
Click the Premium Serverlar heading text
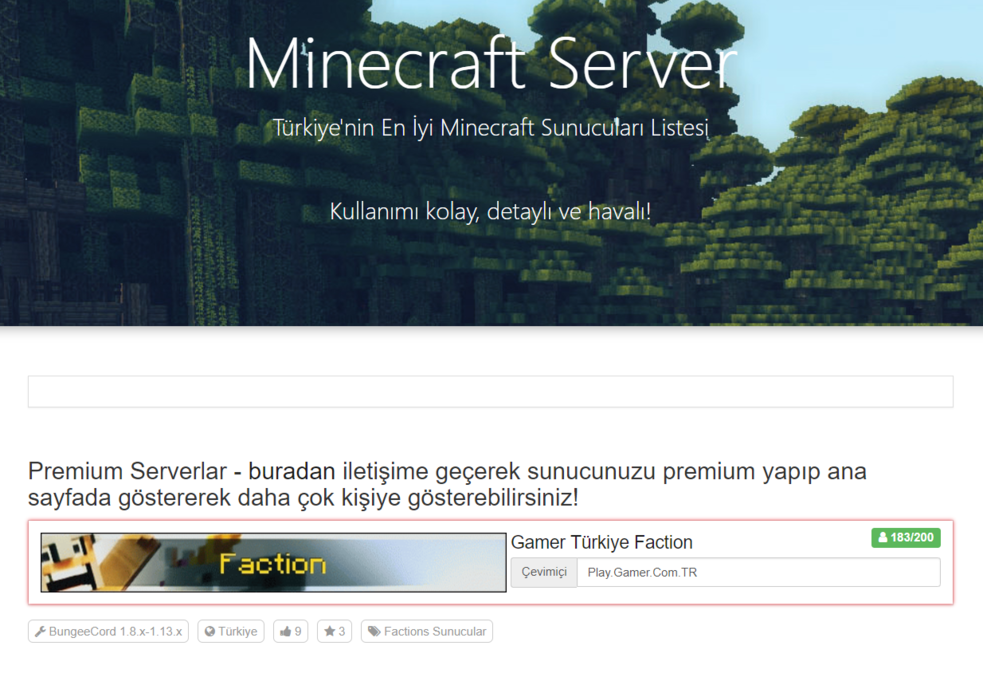coord(447,484)
